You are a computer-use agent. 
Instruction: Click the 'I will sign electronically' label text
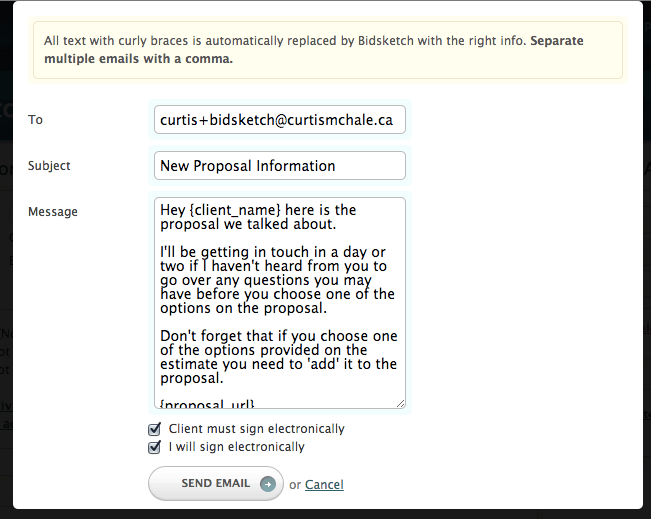coord(237,447)
